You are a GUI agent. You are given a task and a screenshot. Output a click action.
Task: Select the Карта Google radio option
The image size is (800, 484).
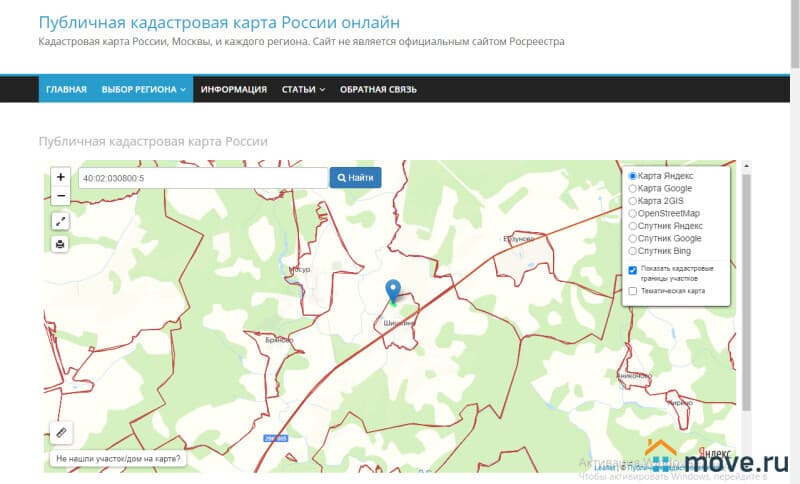coord(632,188)
